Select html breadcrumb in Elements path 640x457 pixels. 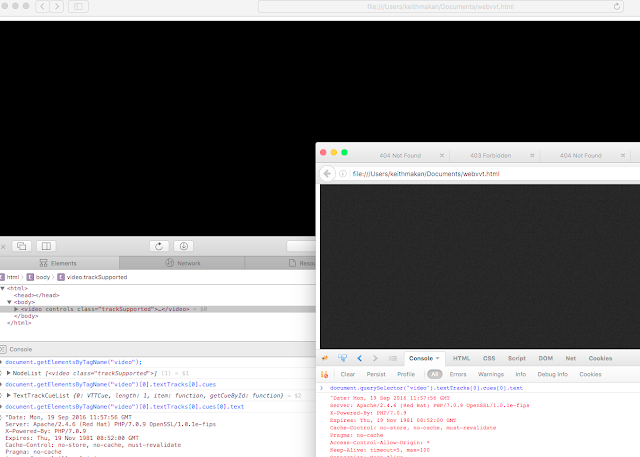10,277
